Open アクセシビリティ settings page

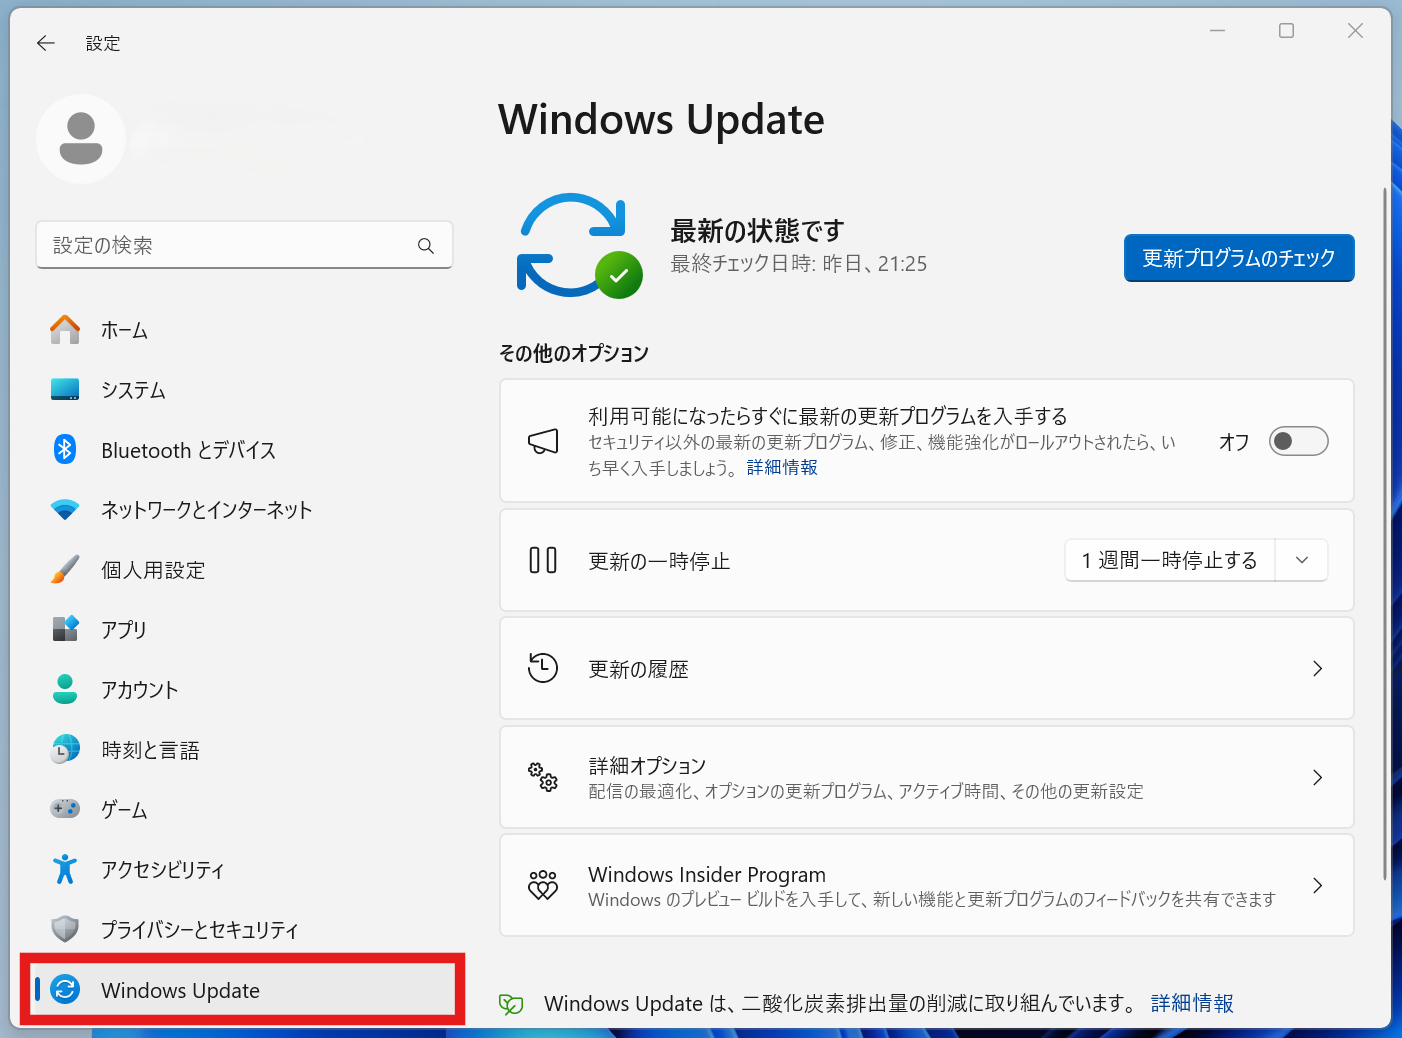(x=244, y=869)
